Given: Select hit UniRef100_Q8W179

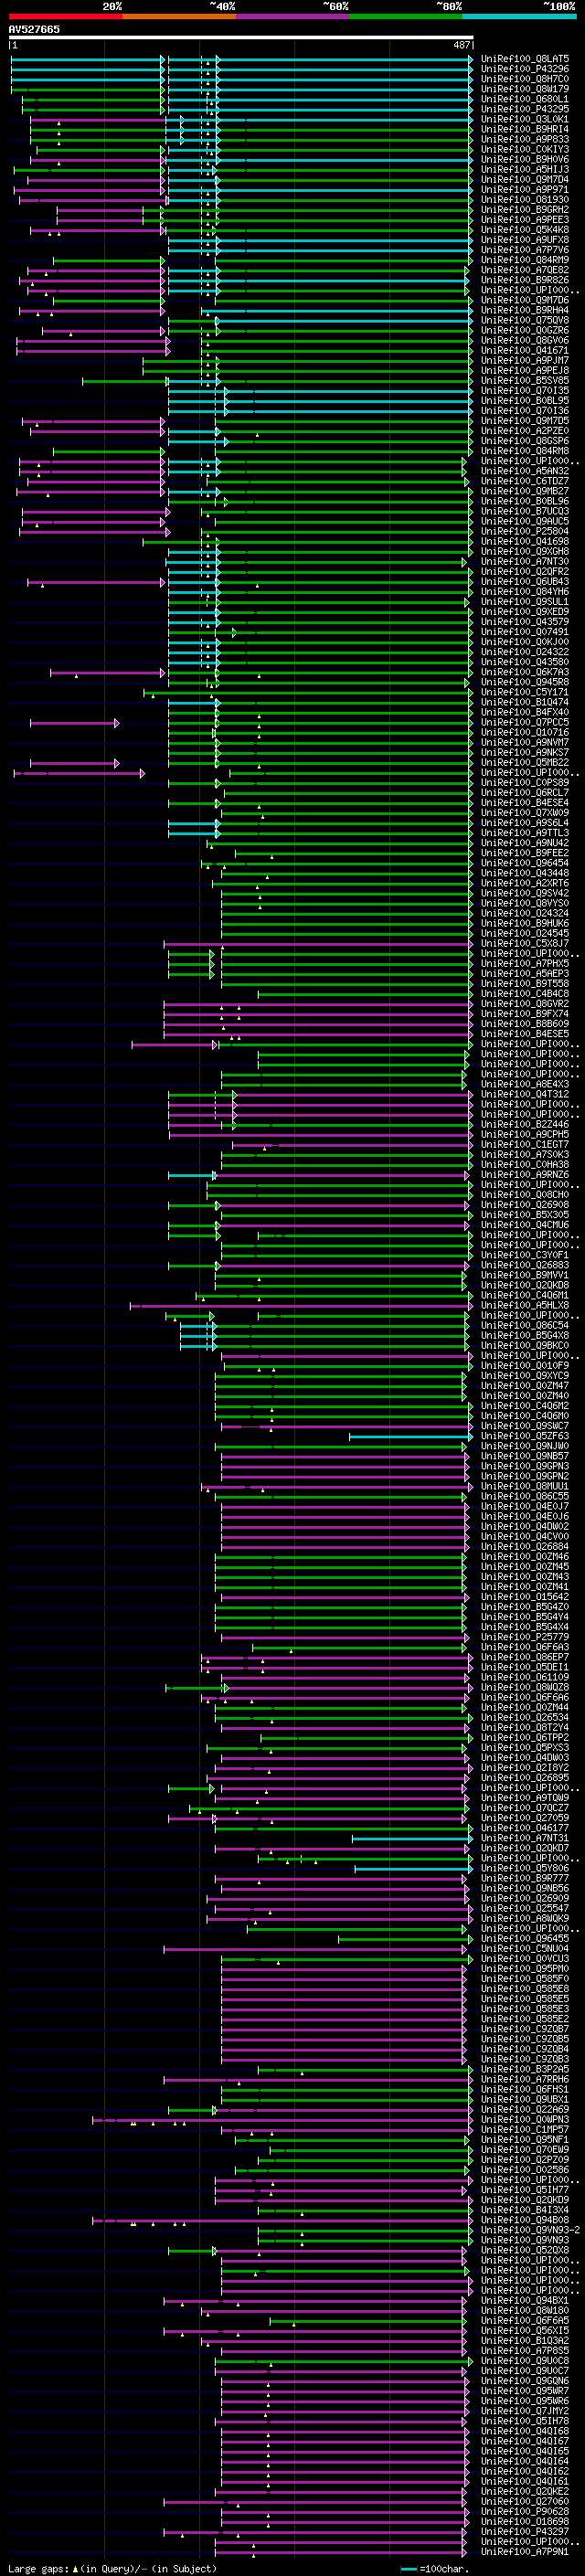Looking at the screenshot, I should click(525, 89).
